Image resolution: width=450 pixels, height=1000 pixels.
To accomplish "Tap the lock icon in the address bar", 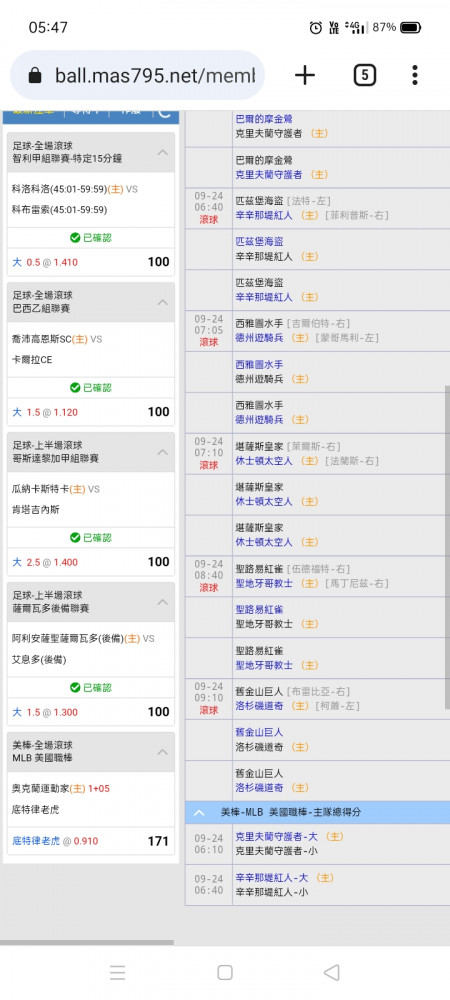I will (x=35, y=76).
